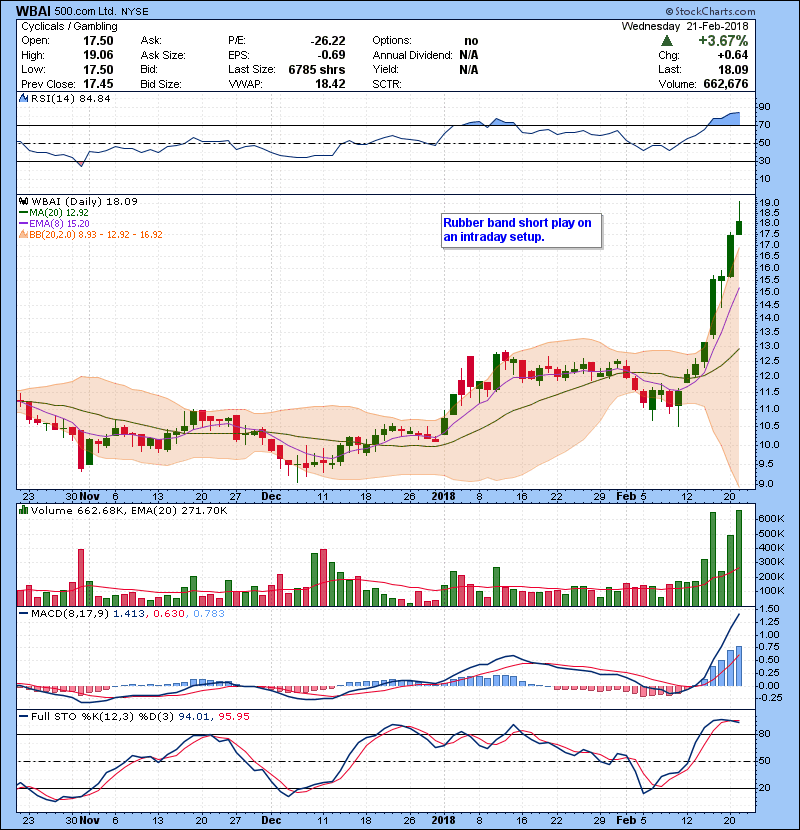Click the StockCharts.com copyright watermark link
Image resolution: width=800 pixels, height=830 pixels.
[711, 11]
